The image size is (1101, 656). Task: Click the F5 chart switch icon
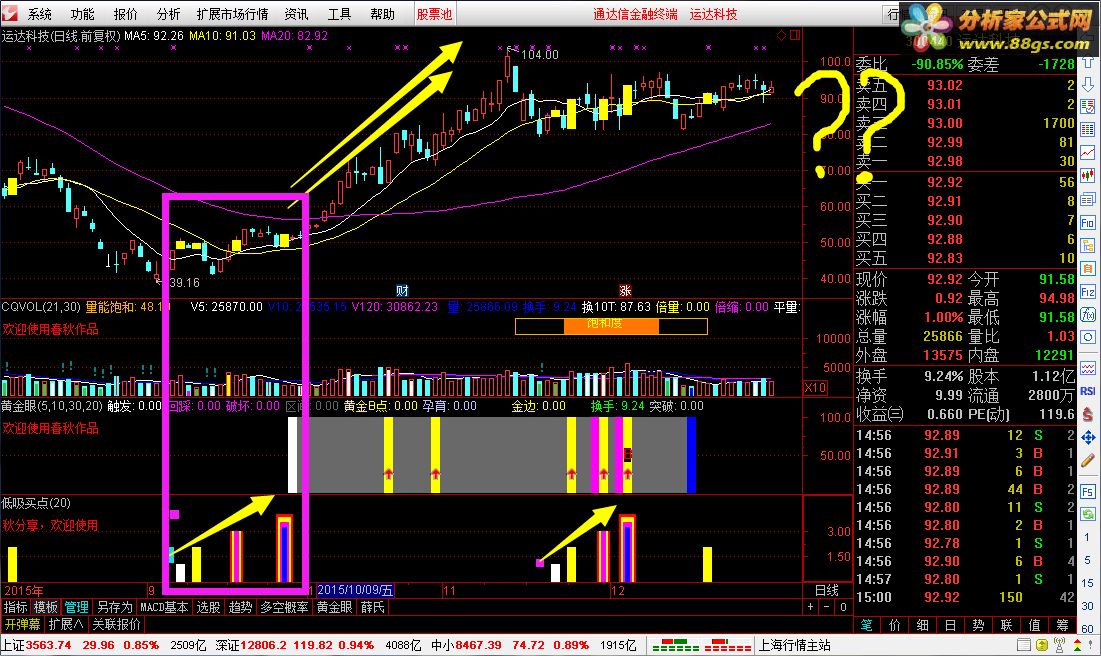1088,491
